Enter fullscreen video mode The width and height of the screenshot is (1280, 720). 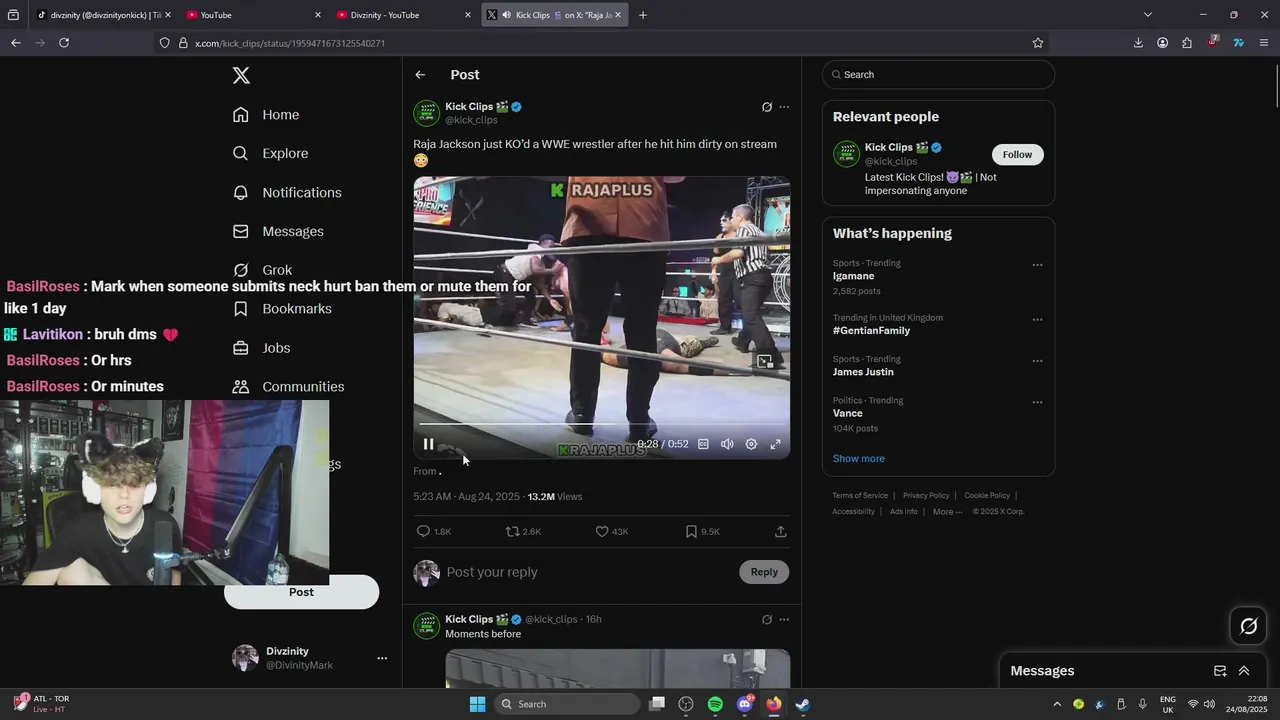click(x=775, y=444)
